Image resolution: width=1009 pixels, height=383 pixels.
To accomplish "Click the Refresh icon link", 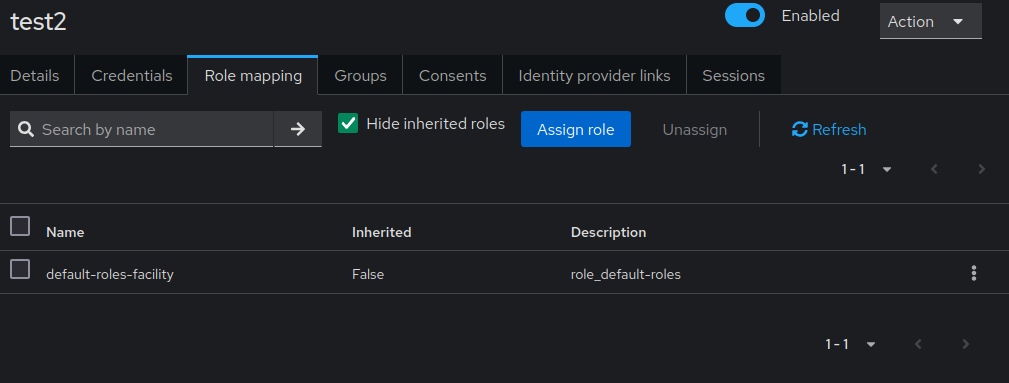I will pyautogui.click(x=829, y=129).
